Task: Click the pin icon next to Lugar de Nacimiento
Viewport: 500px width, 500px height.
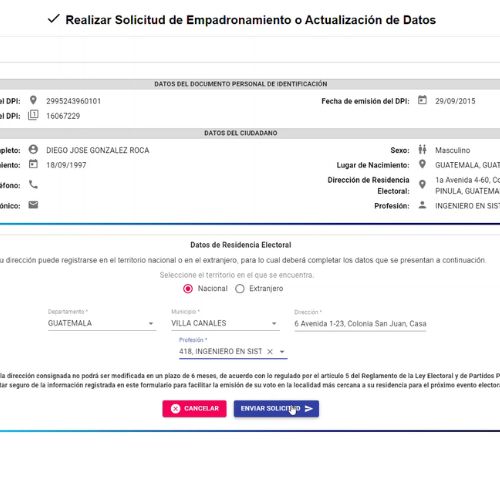Action: pos(422,164)
